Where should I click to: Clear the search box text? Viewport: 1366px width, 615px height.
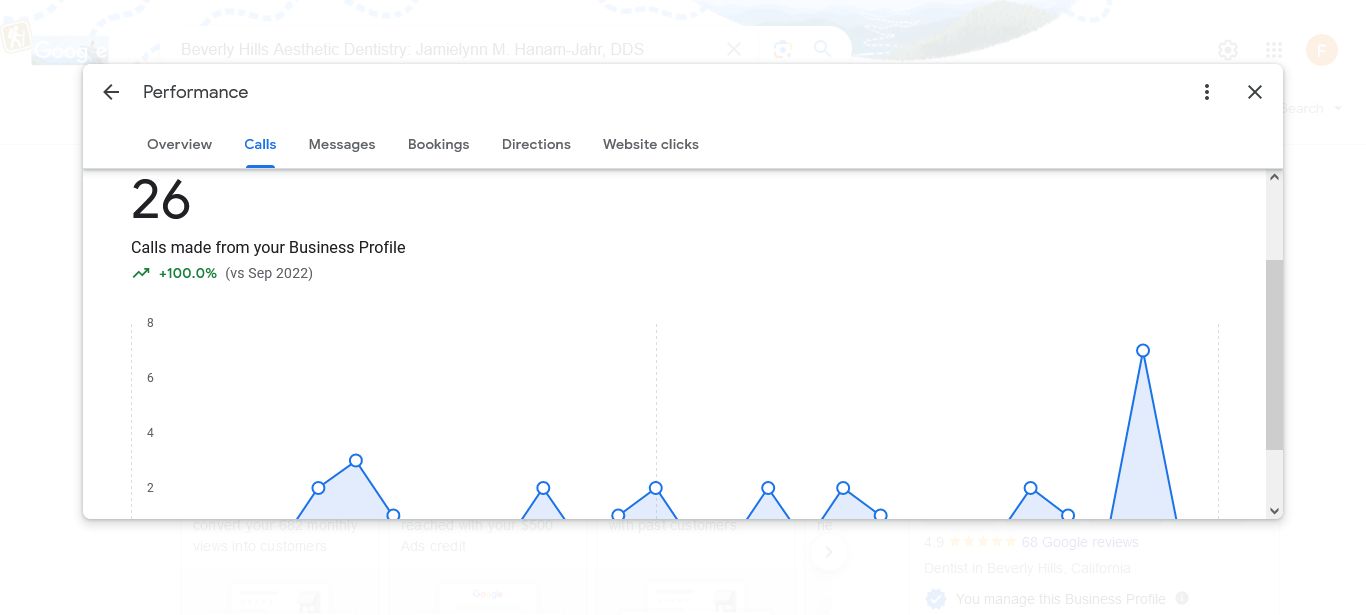[x=734, y=49]
